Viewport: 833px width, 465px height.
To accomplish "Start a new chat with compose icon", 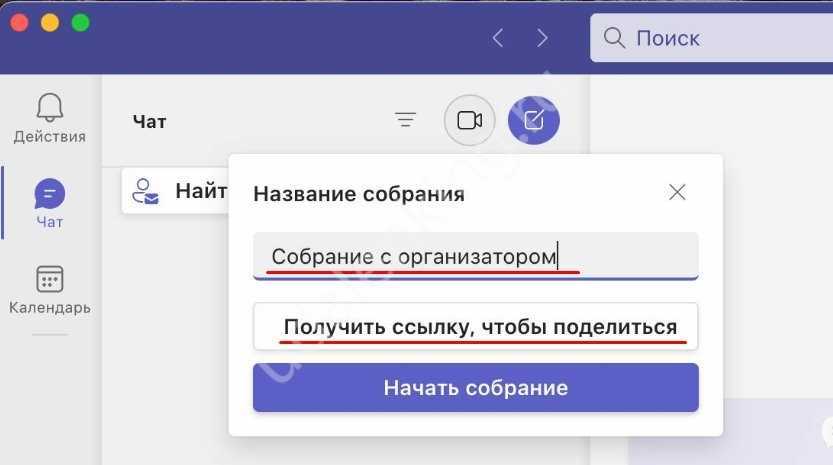I will (x=534, y=120).
